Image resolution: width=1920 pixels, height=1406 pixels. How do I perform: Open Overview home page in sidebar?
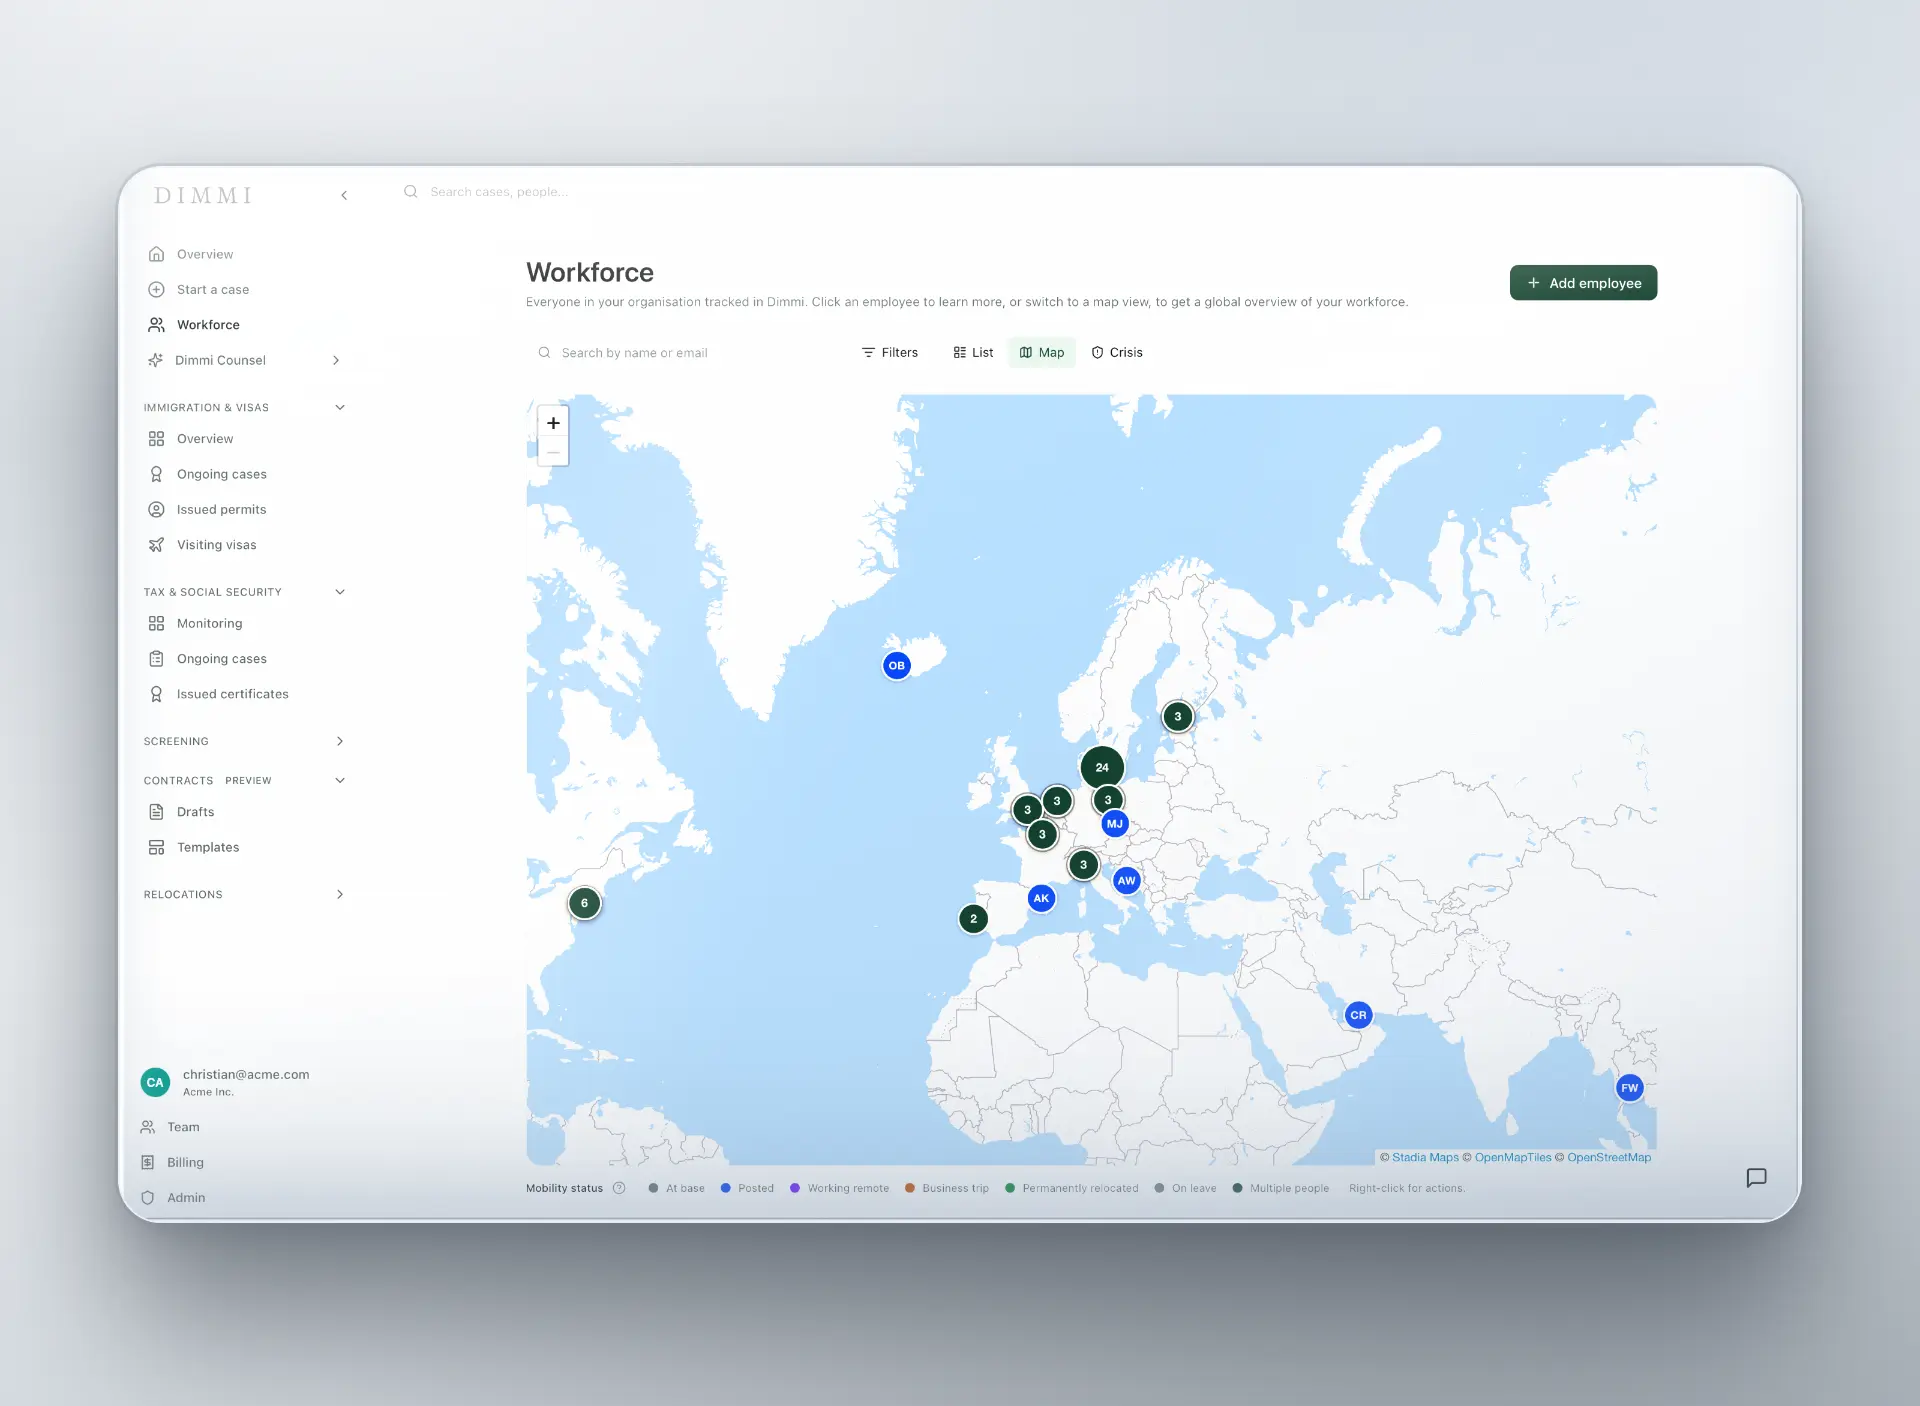pos(204,254)
